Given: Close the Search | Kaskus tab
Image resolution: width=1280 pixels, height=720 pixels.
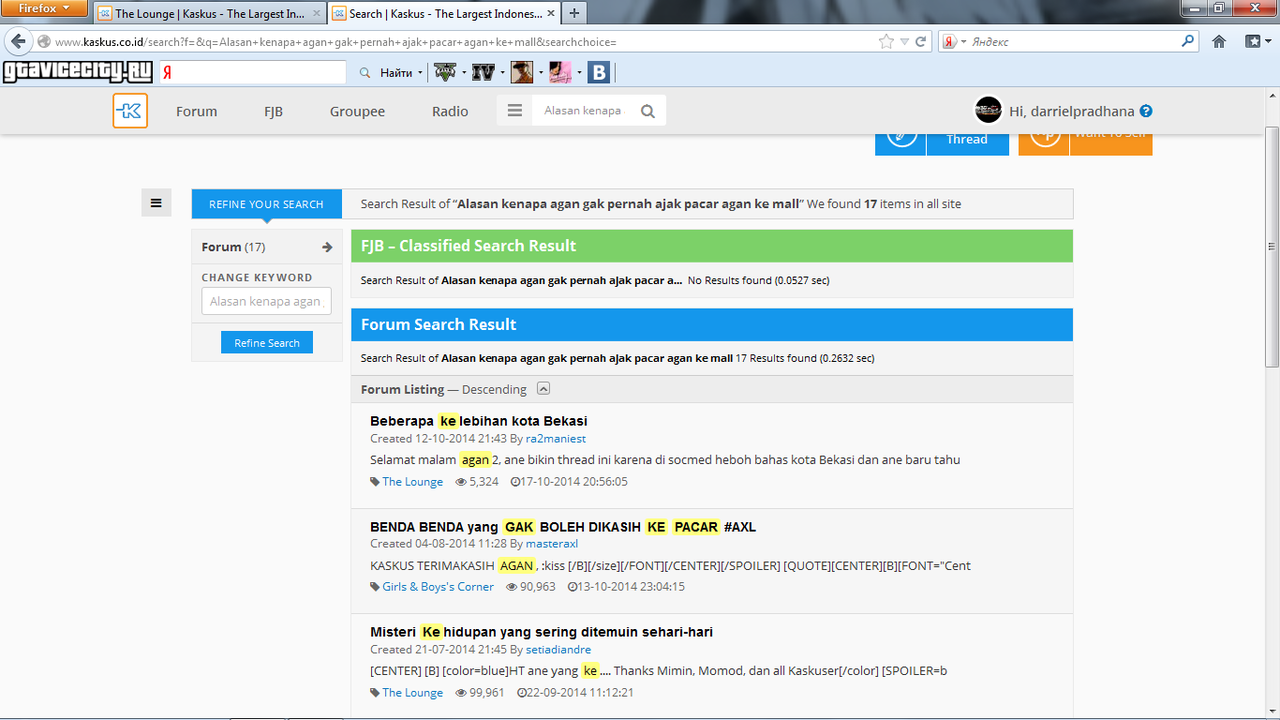Looking at the screenshot, I should click(551, 13).
